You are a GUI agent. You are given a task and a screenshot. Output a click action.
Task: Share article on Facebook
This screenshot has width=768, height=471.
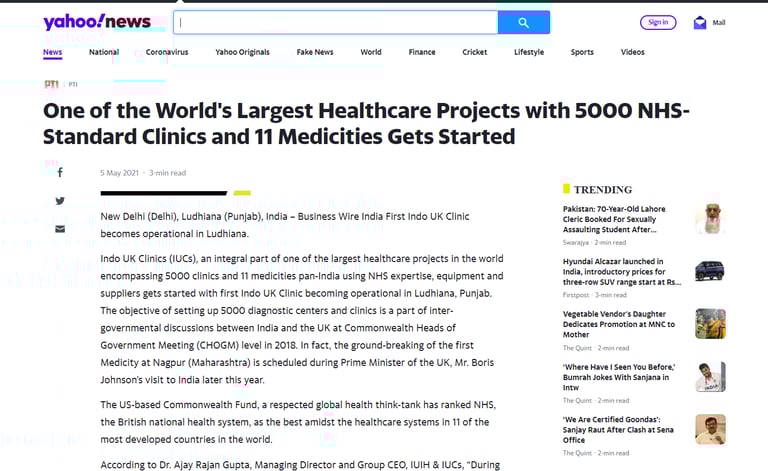[x=60, y=172]
